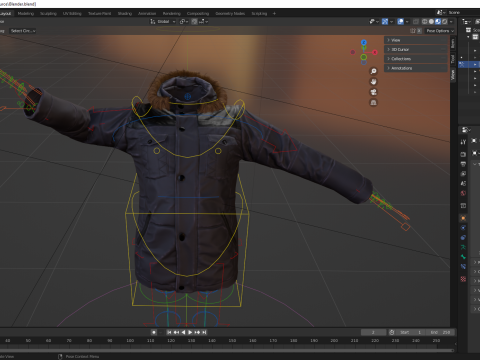Select rendered viewport shading mode
Image resolution: width=480 pixels, height=360 pixels.
[444, 22]
